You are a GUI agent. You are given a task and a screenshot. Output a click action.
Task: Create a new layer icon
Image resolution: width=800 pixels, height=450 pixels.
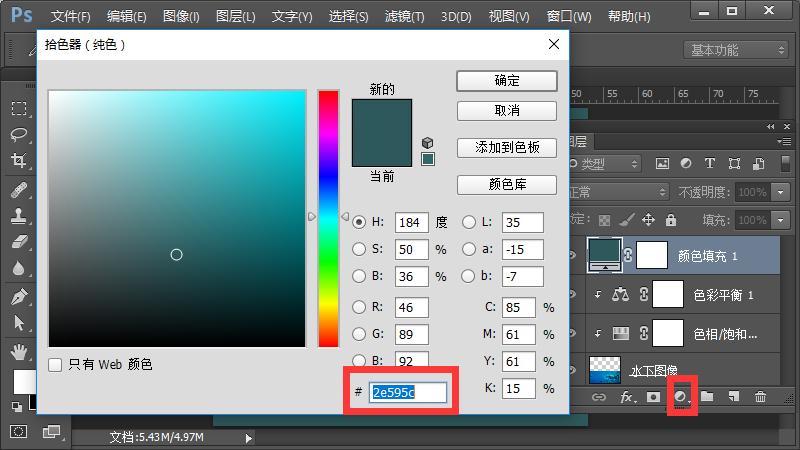click(x=734, y=396)
